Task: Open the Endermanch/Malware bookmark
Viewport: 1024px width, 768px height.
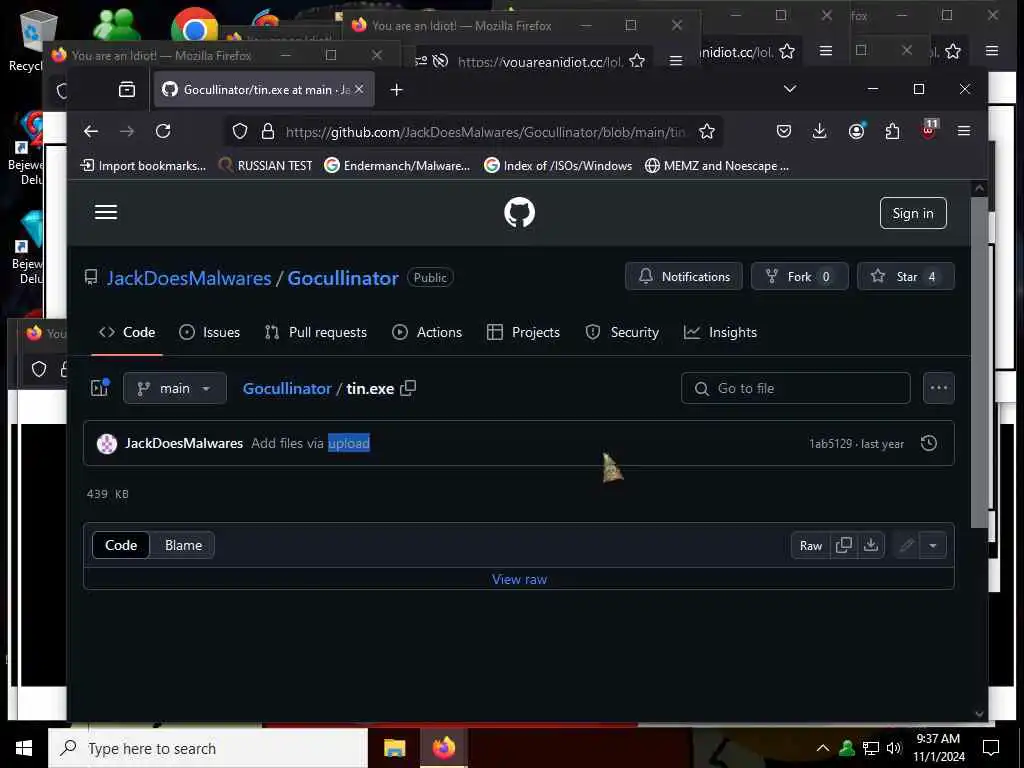Action: (397, 166)
